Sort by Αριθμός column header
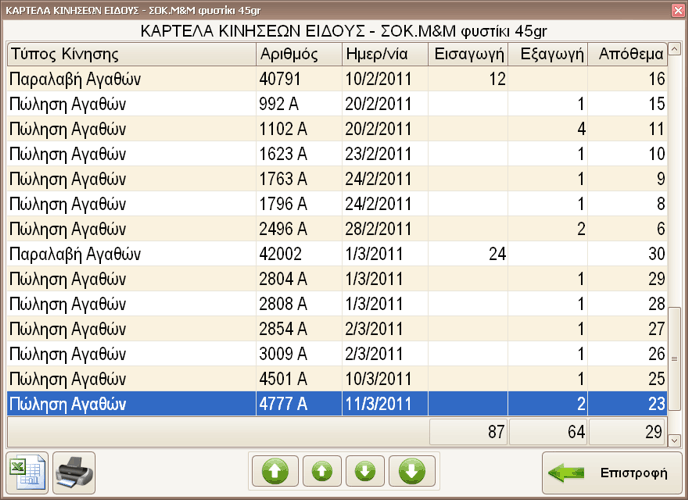 click(299, 54)
